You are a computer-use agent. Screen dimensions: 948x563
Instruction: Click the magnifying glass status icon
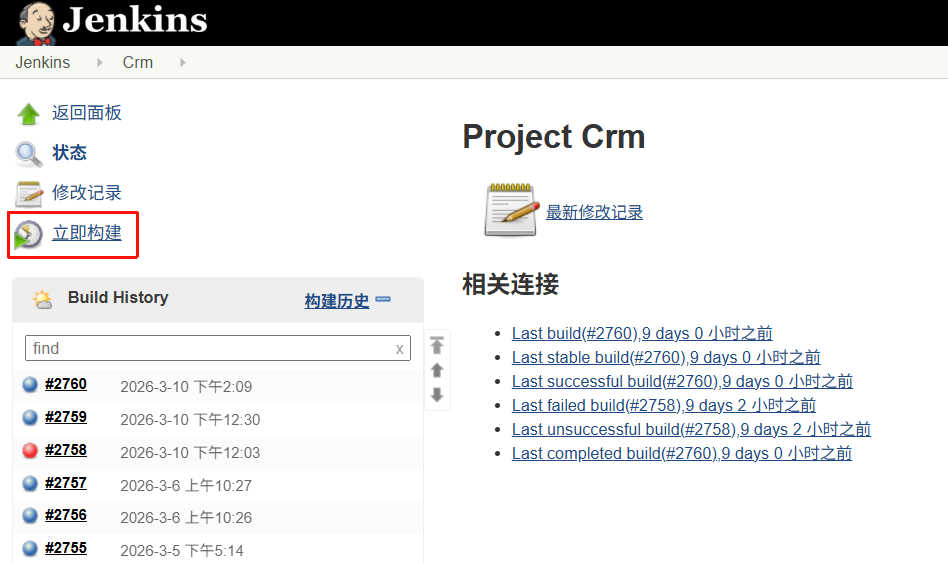[x=28, y=154]
